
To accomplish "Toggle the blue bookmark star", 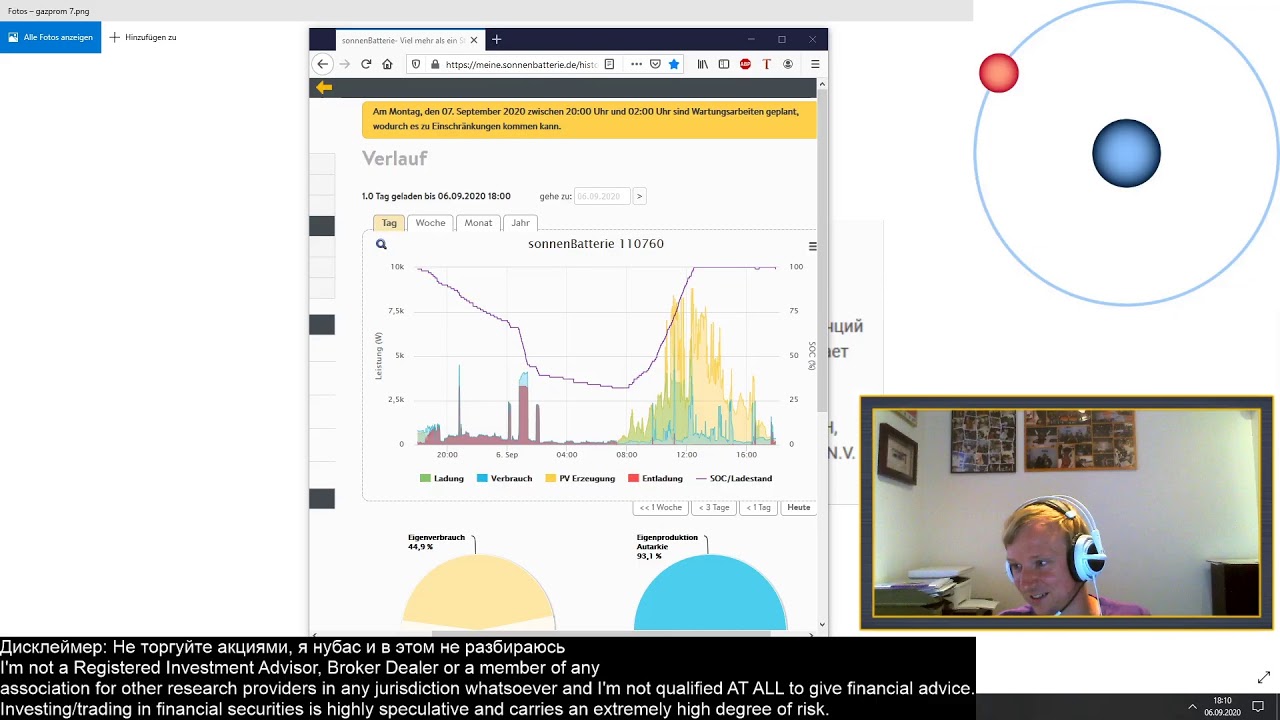I will click(674, 64).
